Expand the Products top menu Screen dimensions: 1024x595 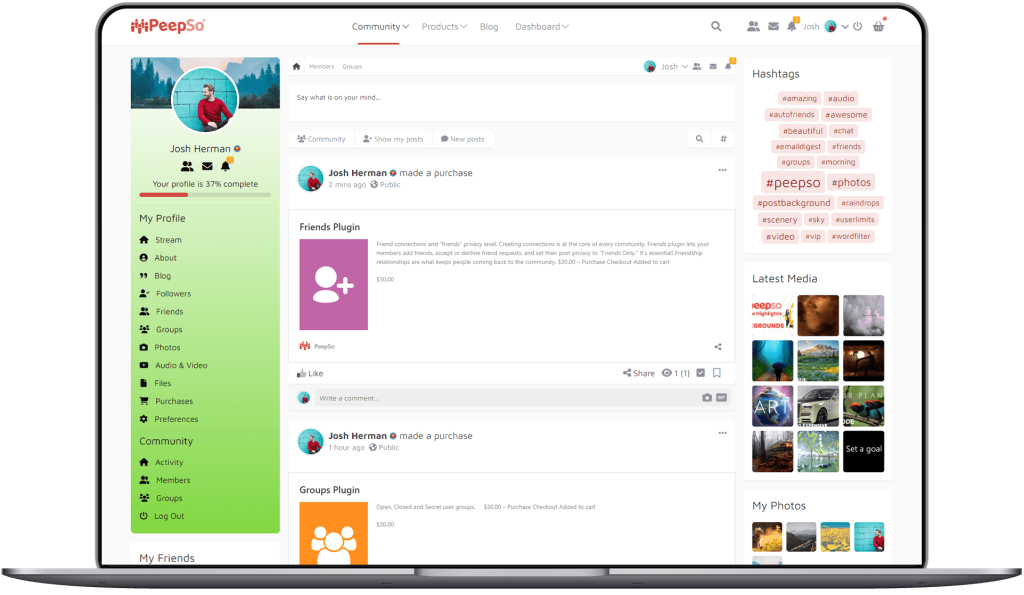tap(444, 27)
